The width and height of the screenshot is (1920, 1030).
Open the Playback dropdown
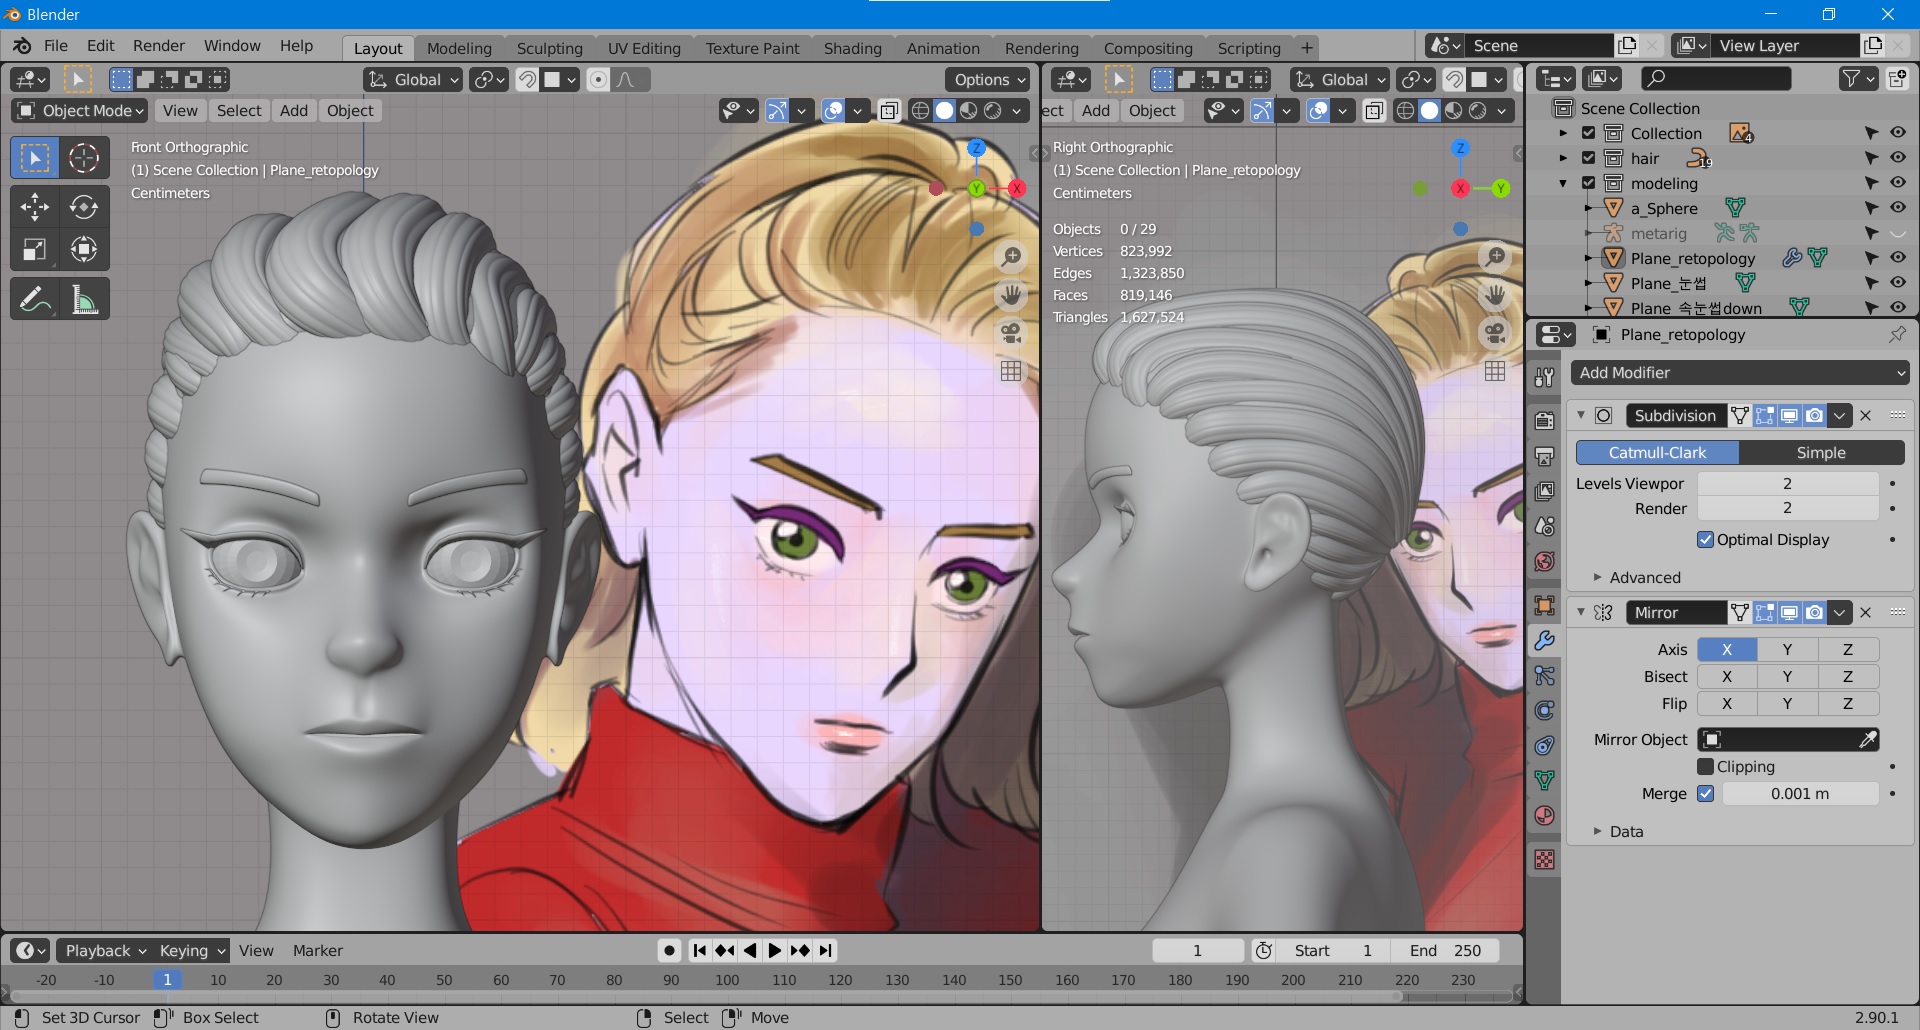[x=106, y=951]
